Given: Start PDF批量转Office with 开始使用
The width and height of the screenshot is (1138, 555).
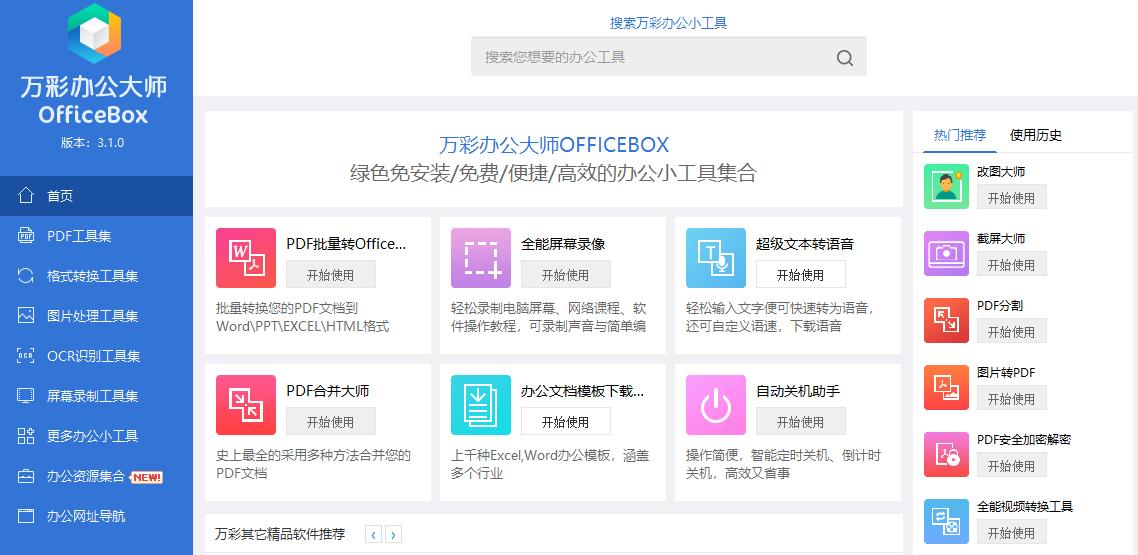Looking at the screenshot, I should click(331, 275).
